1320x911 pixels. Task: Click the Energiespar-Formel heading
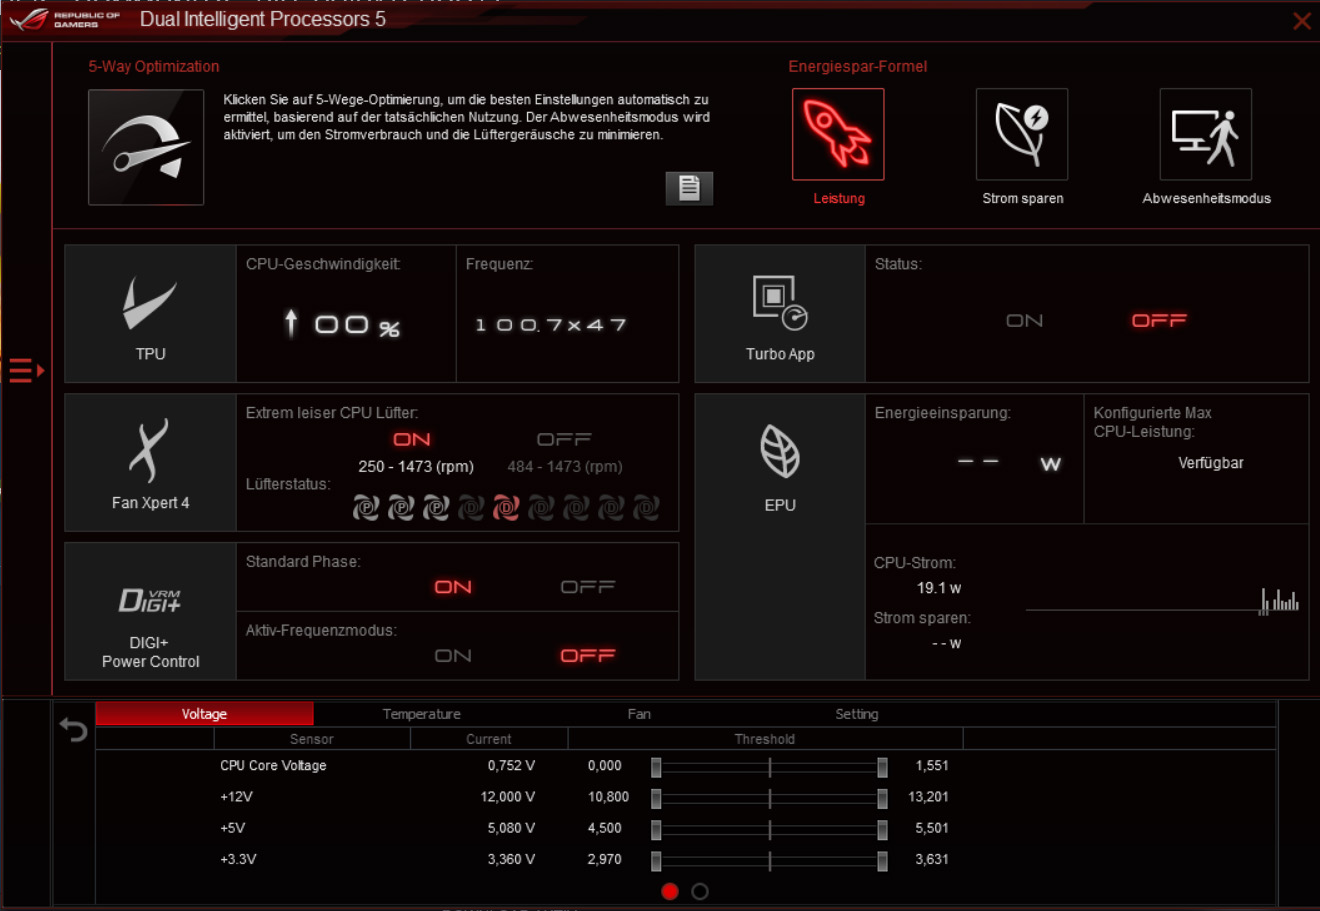(x=858, y=66)
